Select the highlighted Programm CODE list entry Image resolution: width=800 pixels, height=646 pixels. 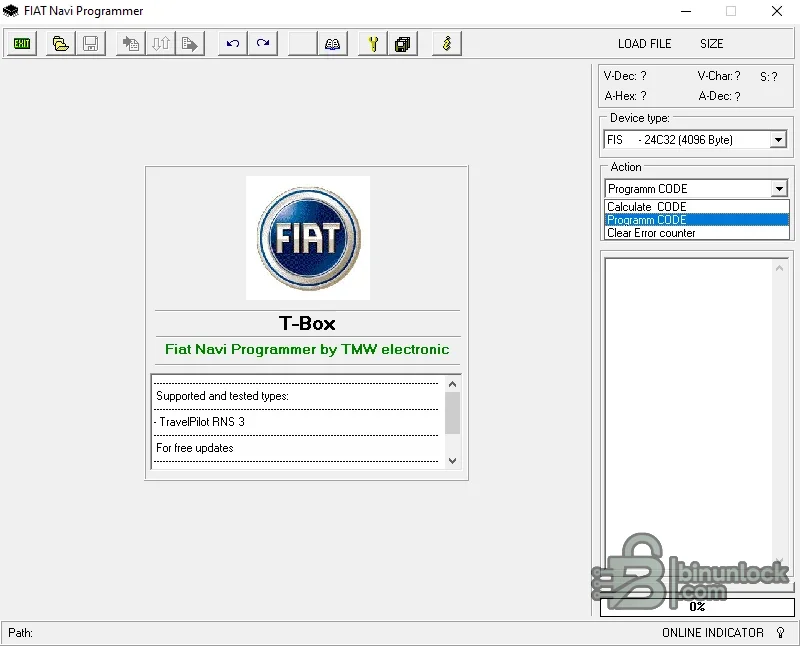point(697,220)
